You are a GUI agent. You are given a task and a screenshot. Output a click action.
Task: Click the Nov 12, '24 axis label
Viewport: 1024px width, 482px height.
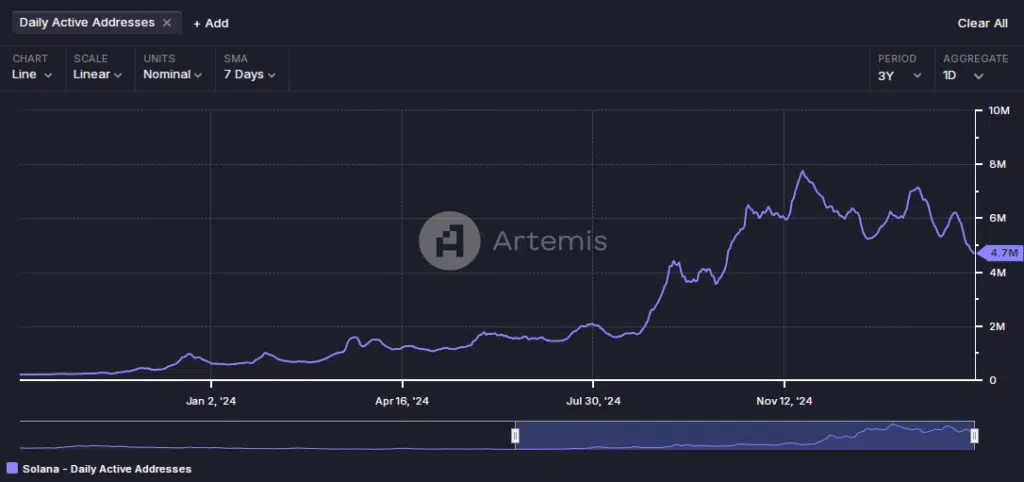click(x=784, y=401)
